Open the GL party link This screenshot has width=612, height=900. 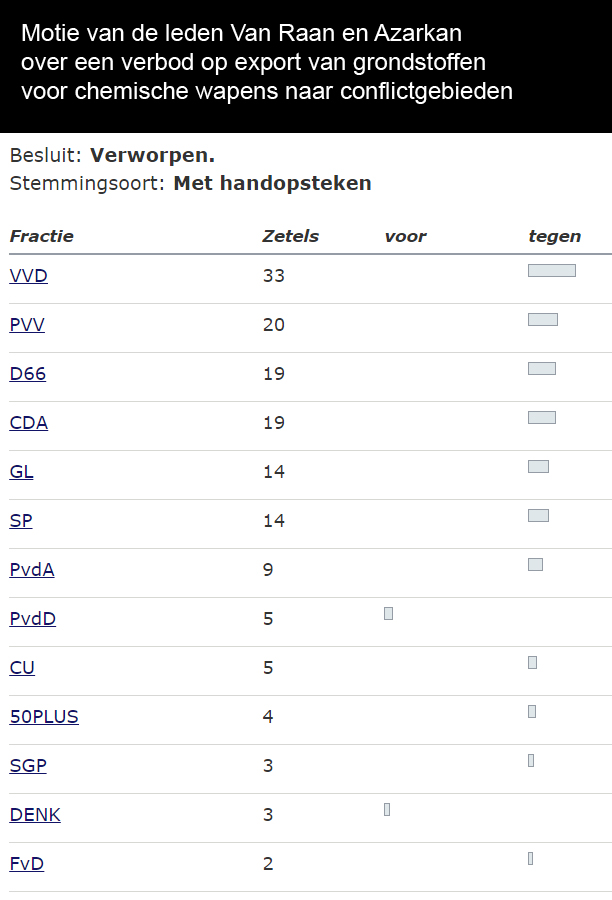[21, 472]
